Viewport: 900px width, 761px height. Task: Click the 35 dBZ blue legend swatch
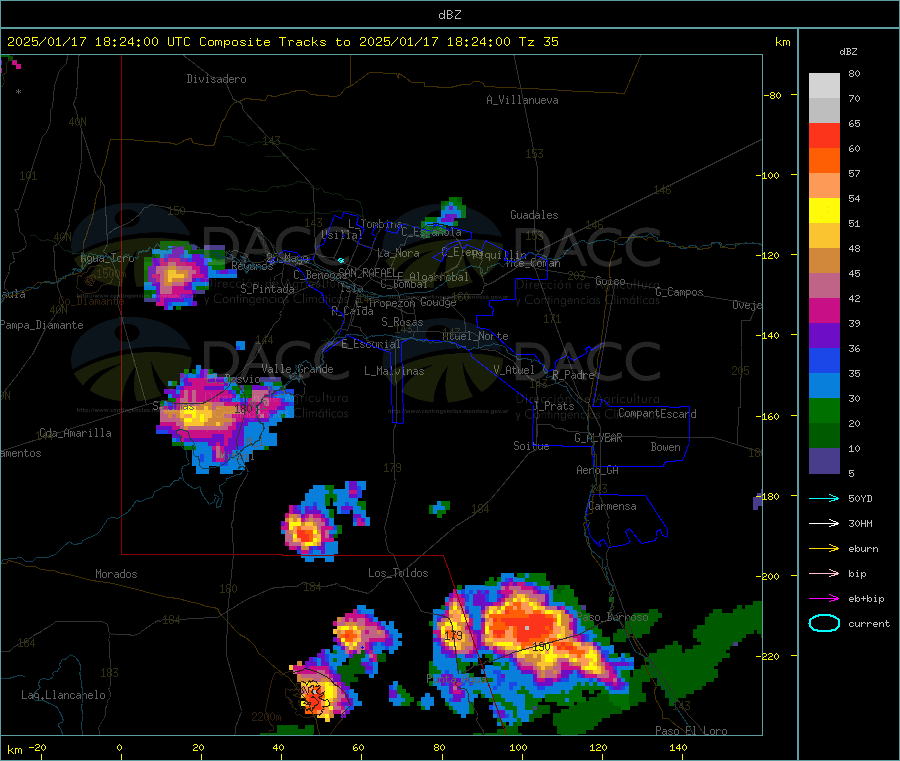[x=824, y=386]
